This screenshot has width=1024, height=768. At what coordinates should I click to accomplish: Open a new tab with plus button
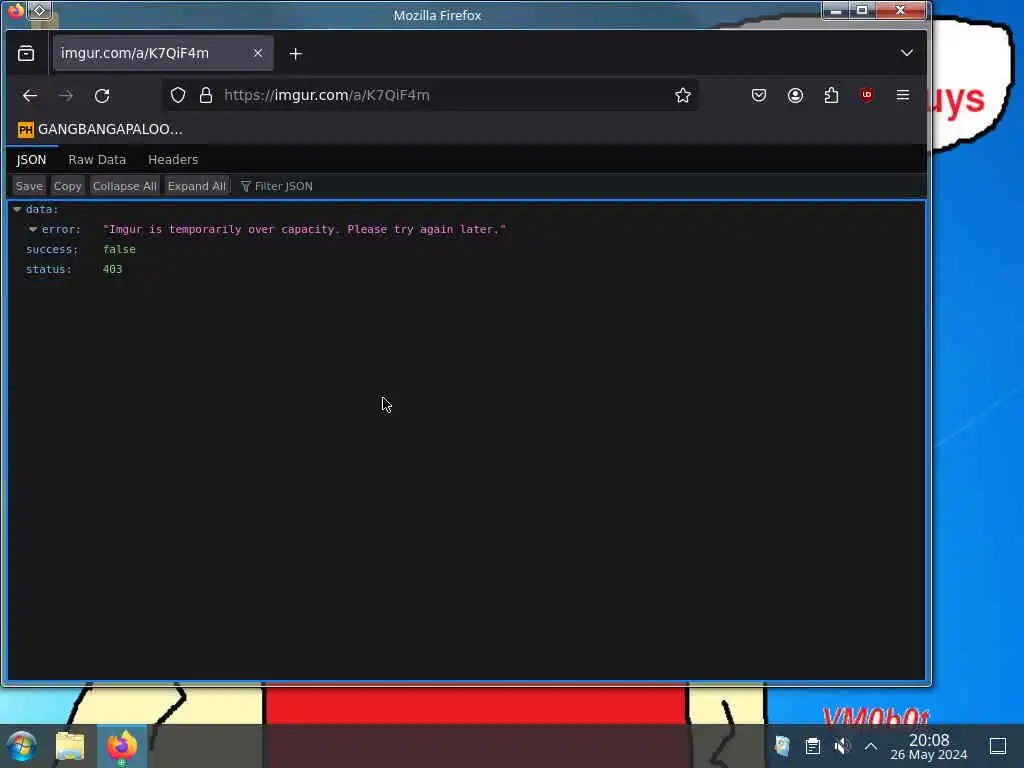point(295,54)
